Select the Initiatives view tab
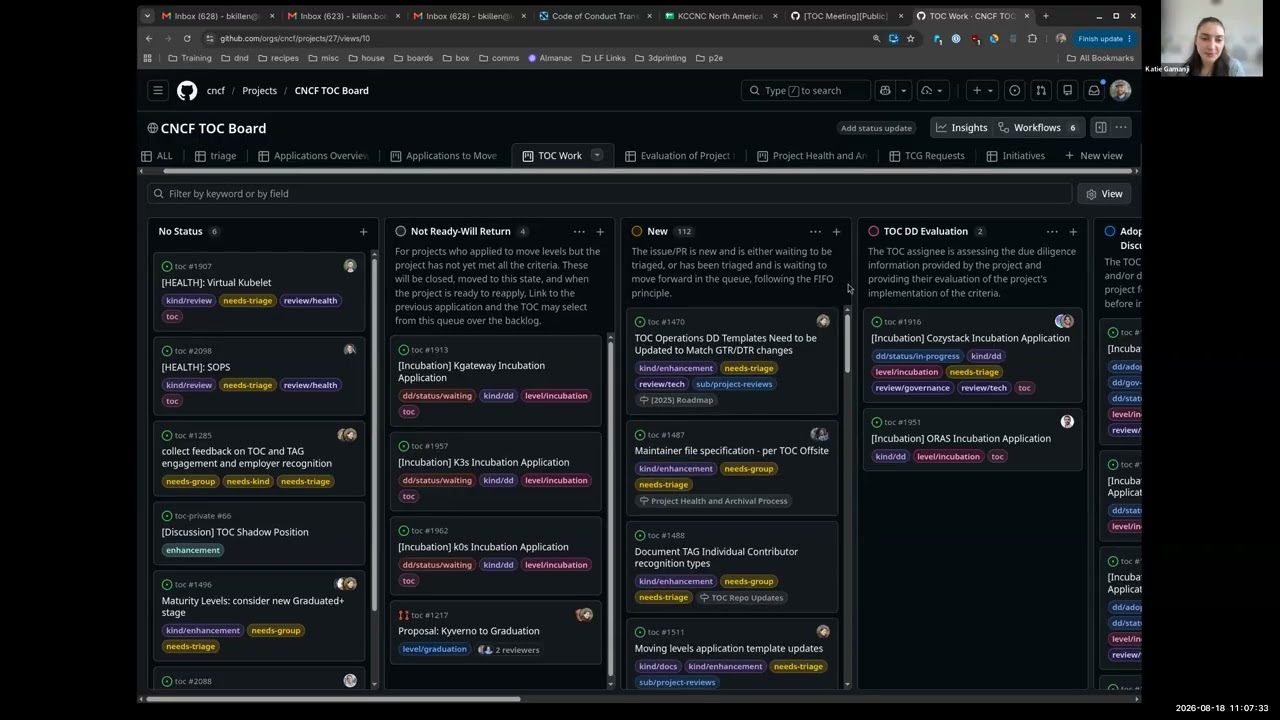 [1016, 156]
